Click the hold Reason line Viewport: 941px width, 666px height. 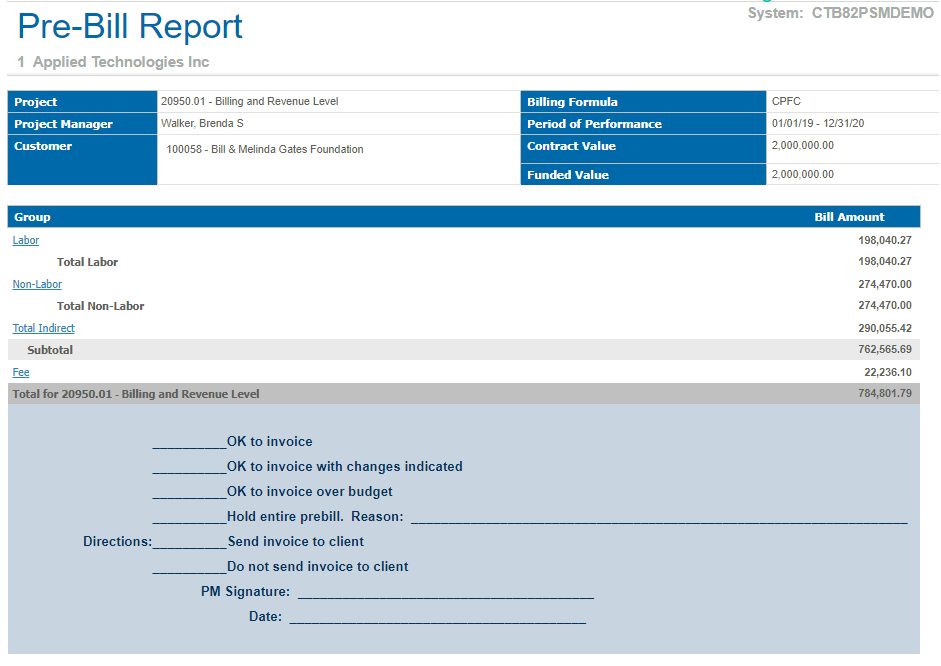[658, 517]
